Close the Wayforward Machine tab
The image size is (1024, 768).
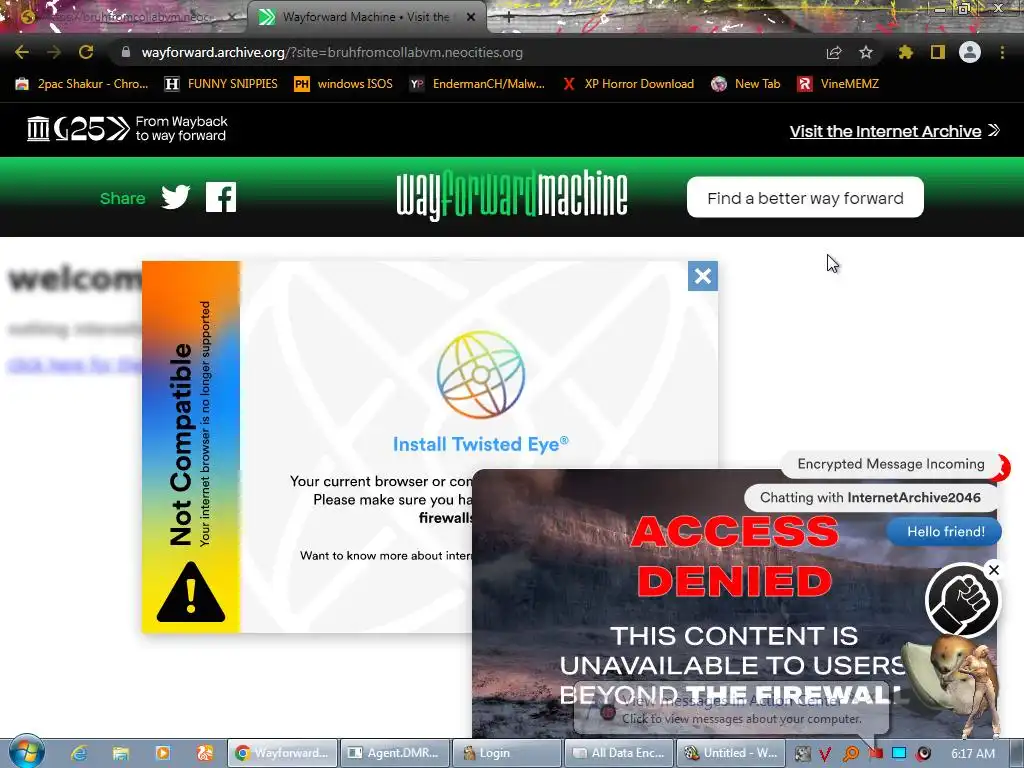471,17
